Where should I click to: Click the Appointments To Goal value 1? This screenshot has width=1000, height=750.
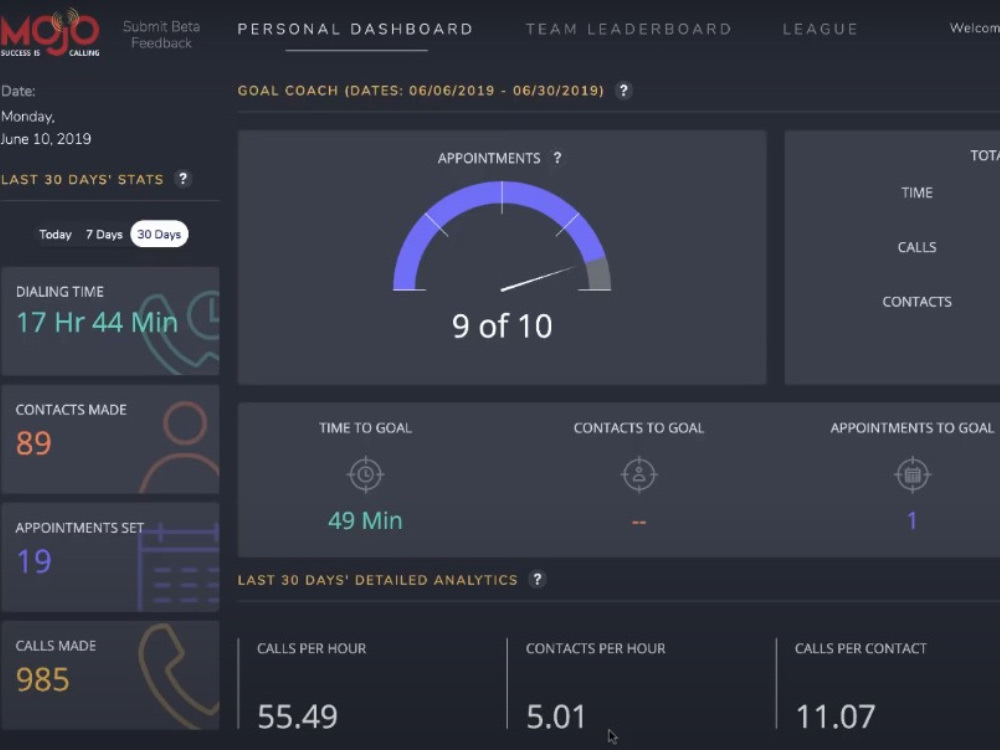[913, 521]
